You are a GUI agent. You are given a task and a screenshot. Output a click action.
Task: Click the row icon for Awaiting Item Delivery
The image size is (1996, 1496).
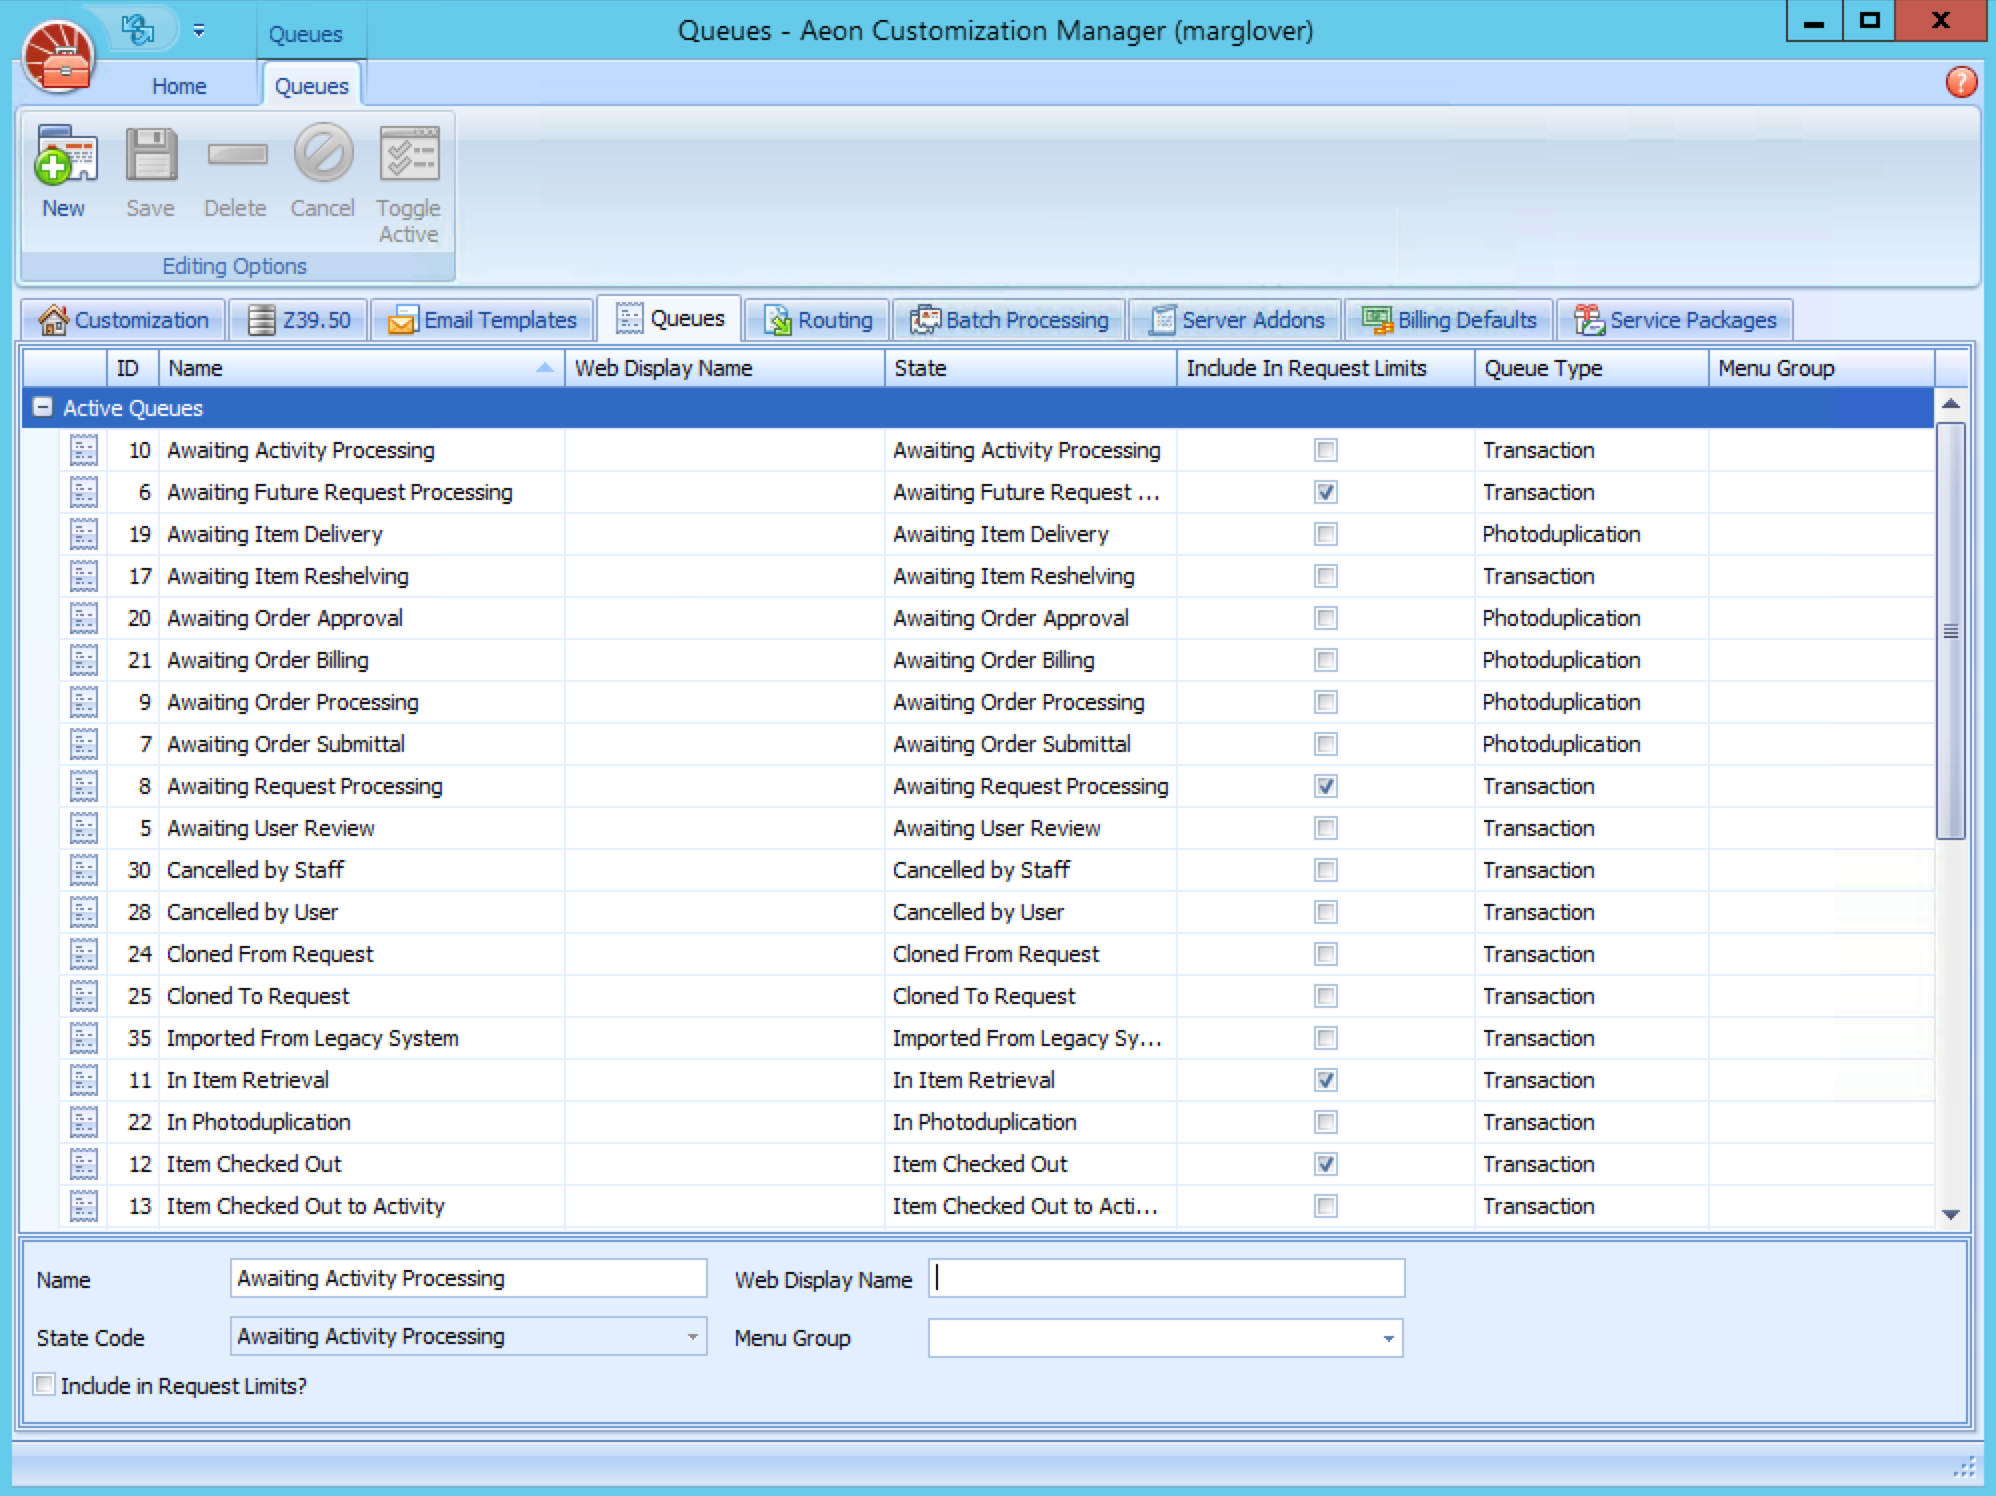(84, 535)
